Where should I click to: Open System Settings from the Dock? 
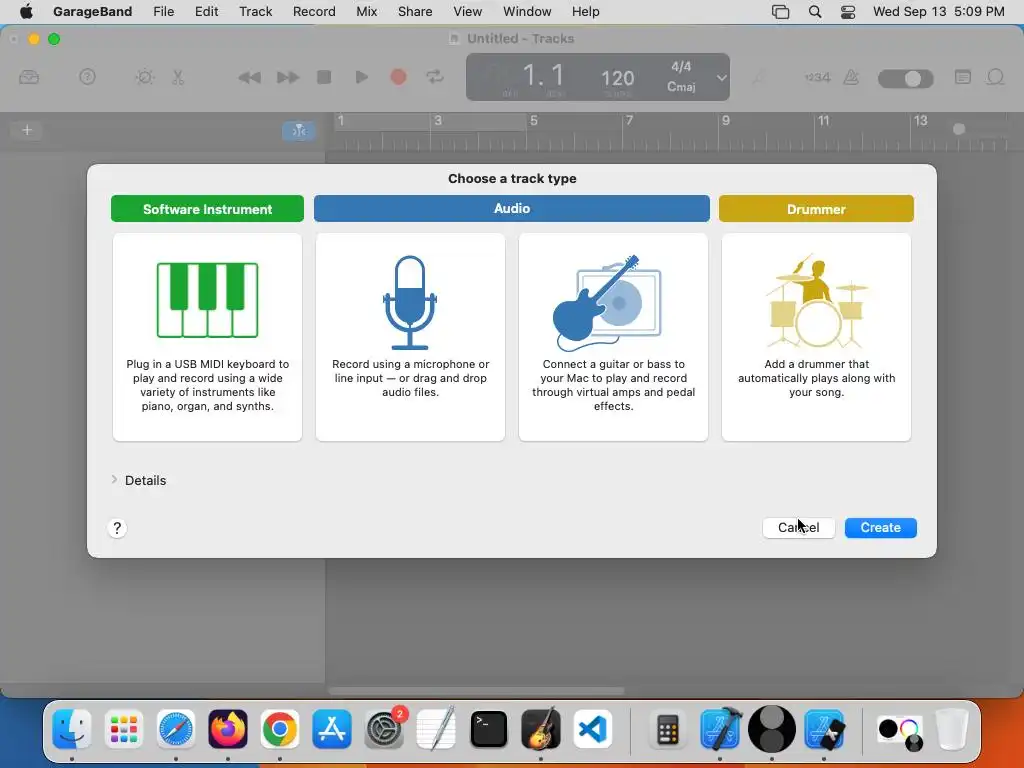(384, 729)
